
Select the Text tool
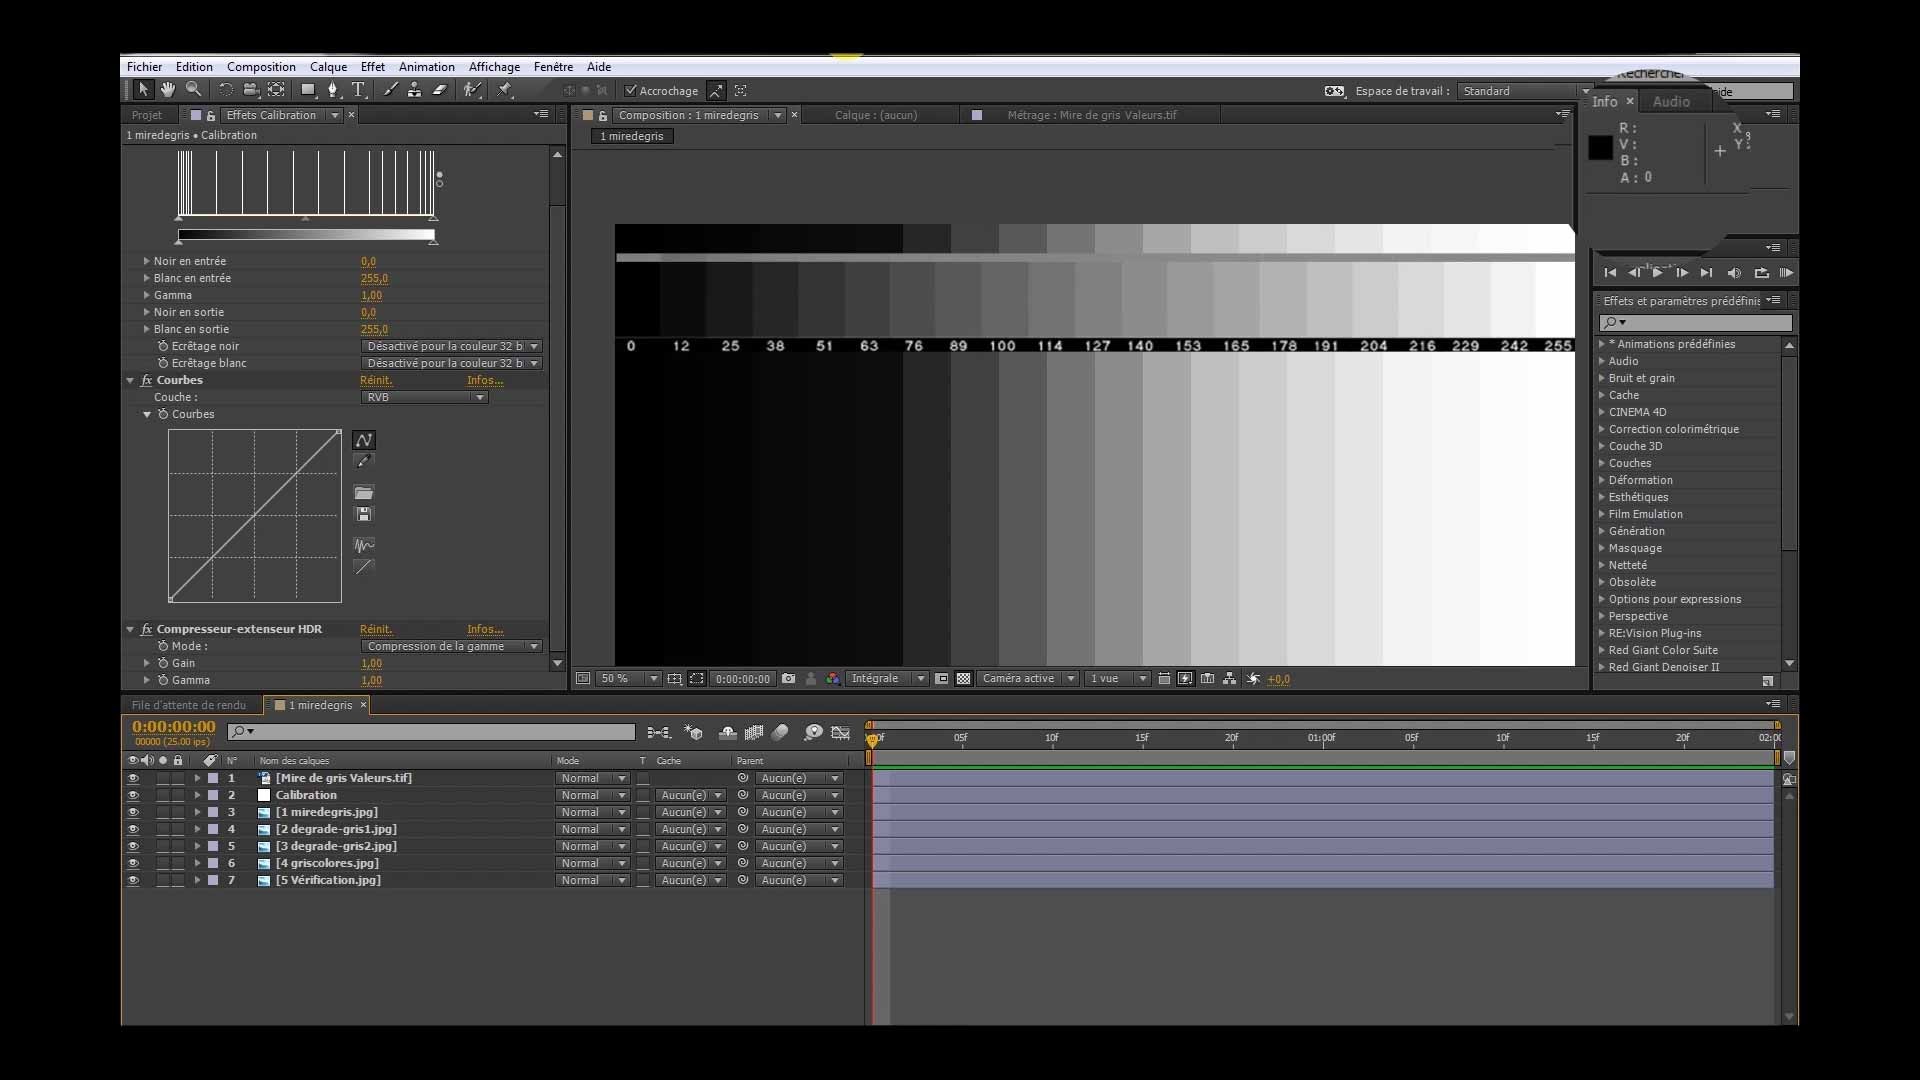(358, 90)
